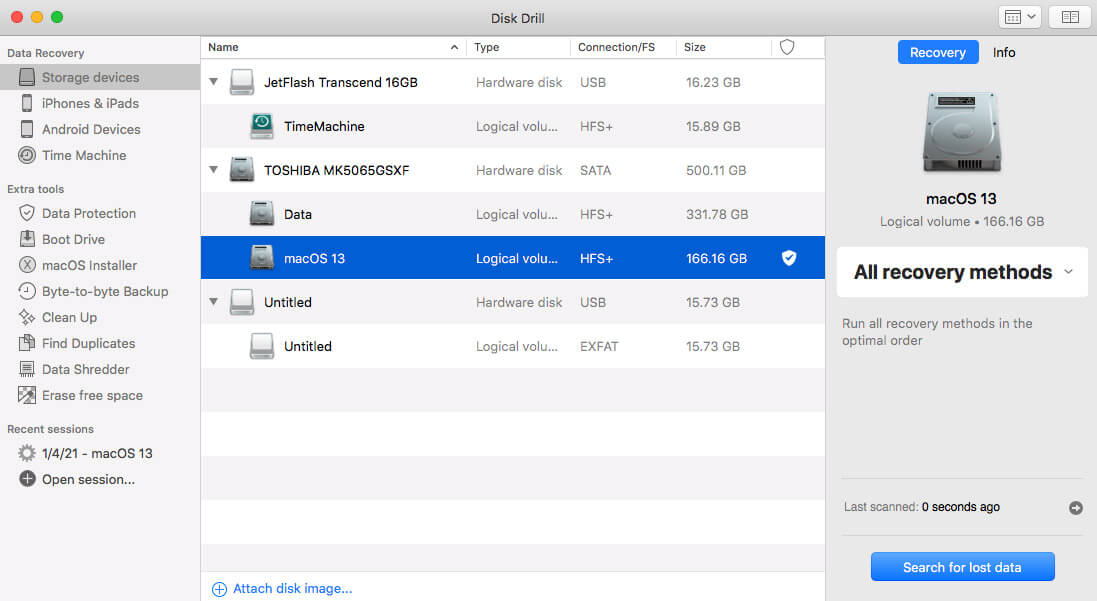This screenshot has width=1097, height=601.
Task: Open the macOS Installer tool
Action: tap(89, 265)
